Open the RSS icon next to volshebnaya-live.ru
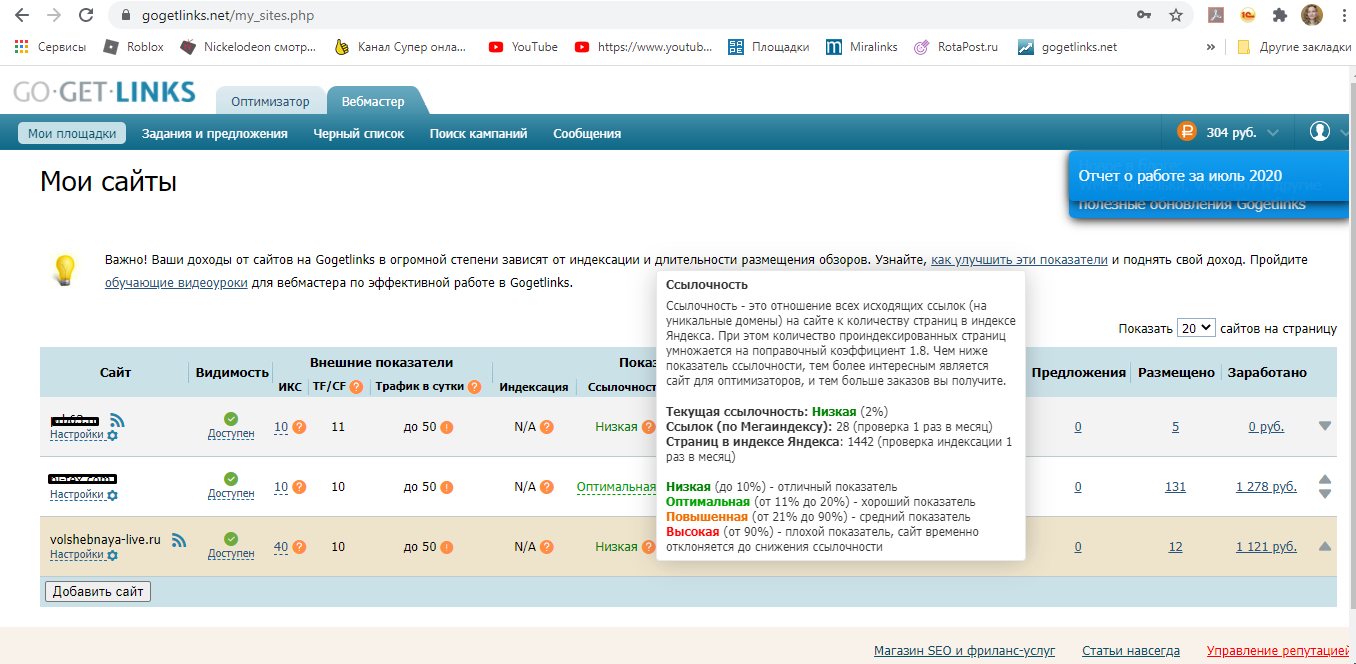1356x664 pixels. [x=179, y=540]
